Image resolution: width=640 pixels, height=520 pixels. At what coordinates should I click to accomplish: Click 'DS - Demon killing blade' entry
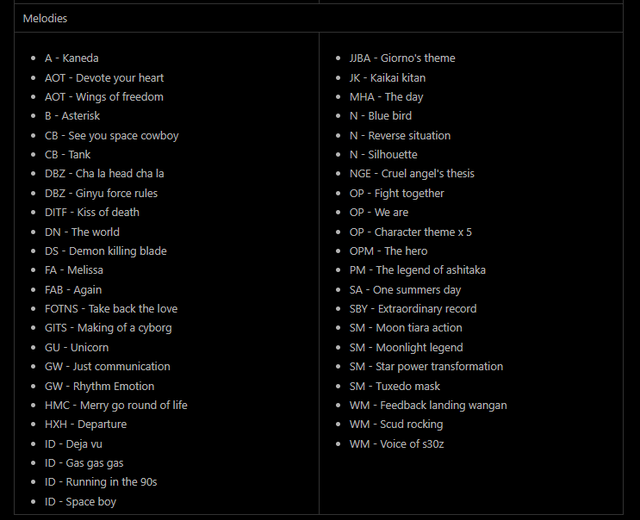106,251
